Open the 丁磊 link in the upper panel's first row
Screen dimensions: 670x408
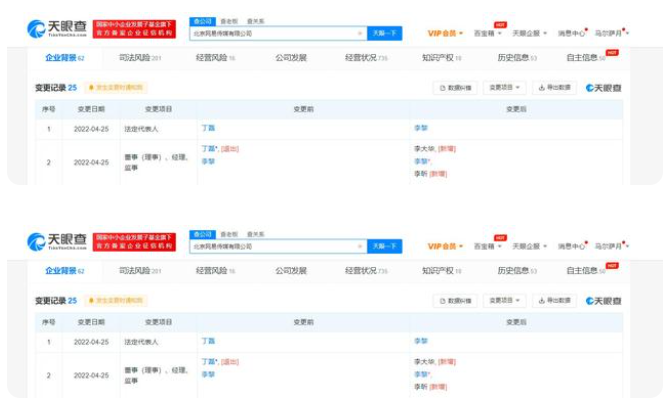[x=208, y=129]
